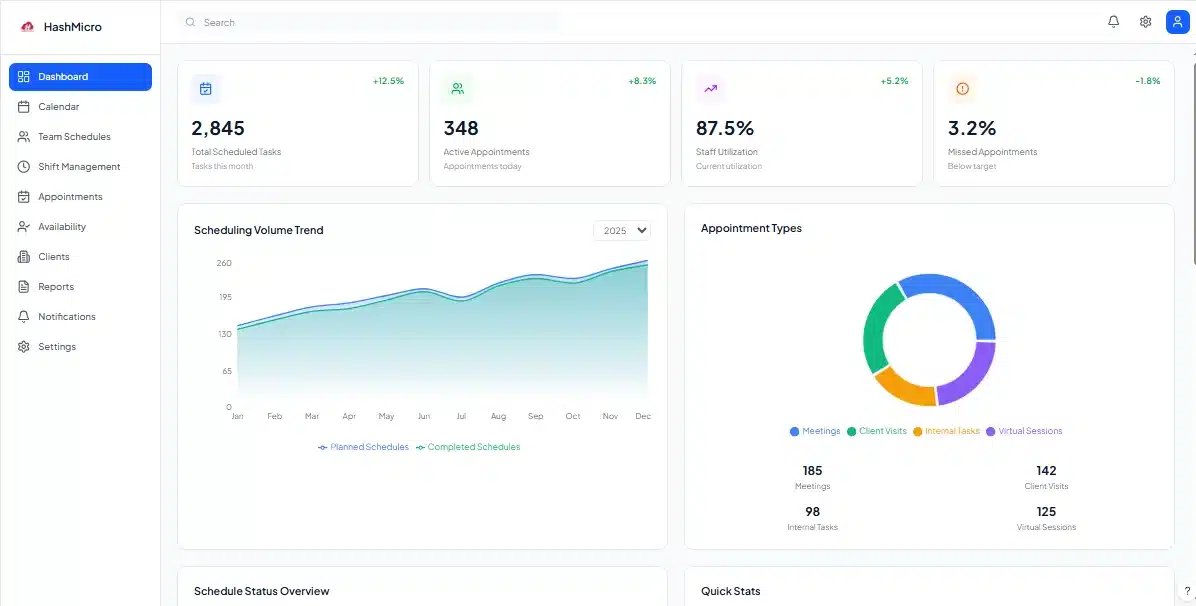Click the calendar icon on Total Scheduled Tasks card
The height and width of the screenshot is (606, 1196).
206,89
